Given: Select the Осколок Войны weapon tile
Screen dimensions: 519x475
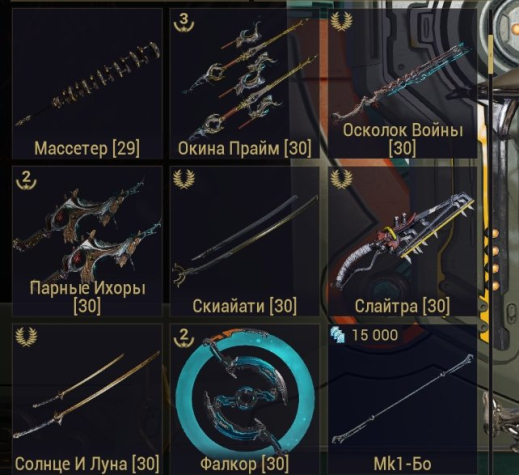Looking at the screenshot, I should coord(403,83).
